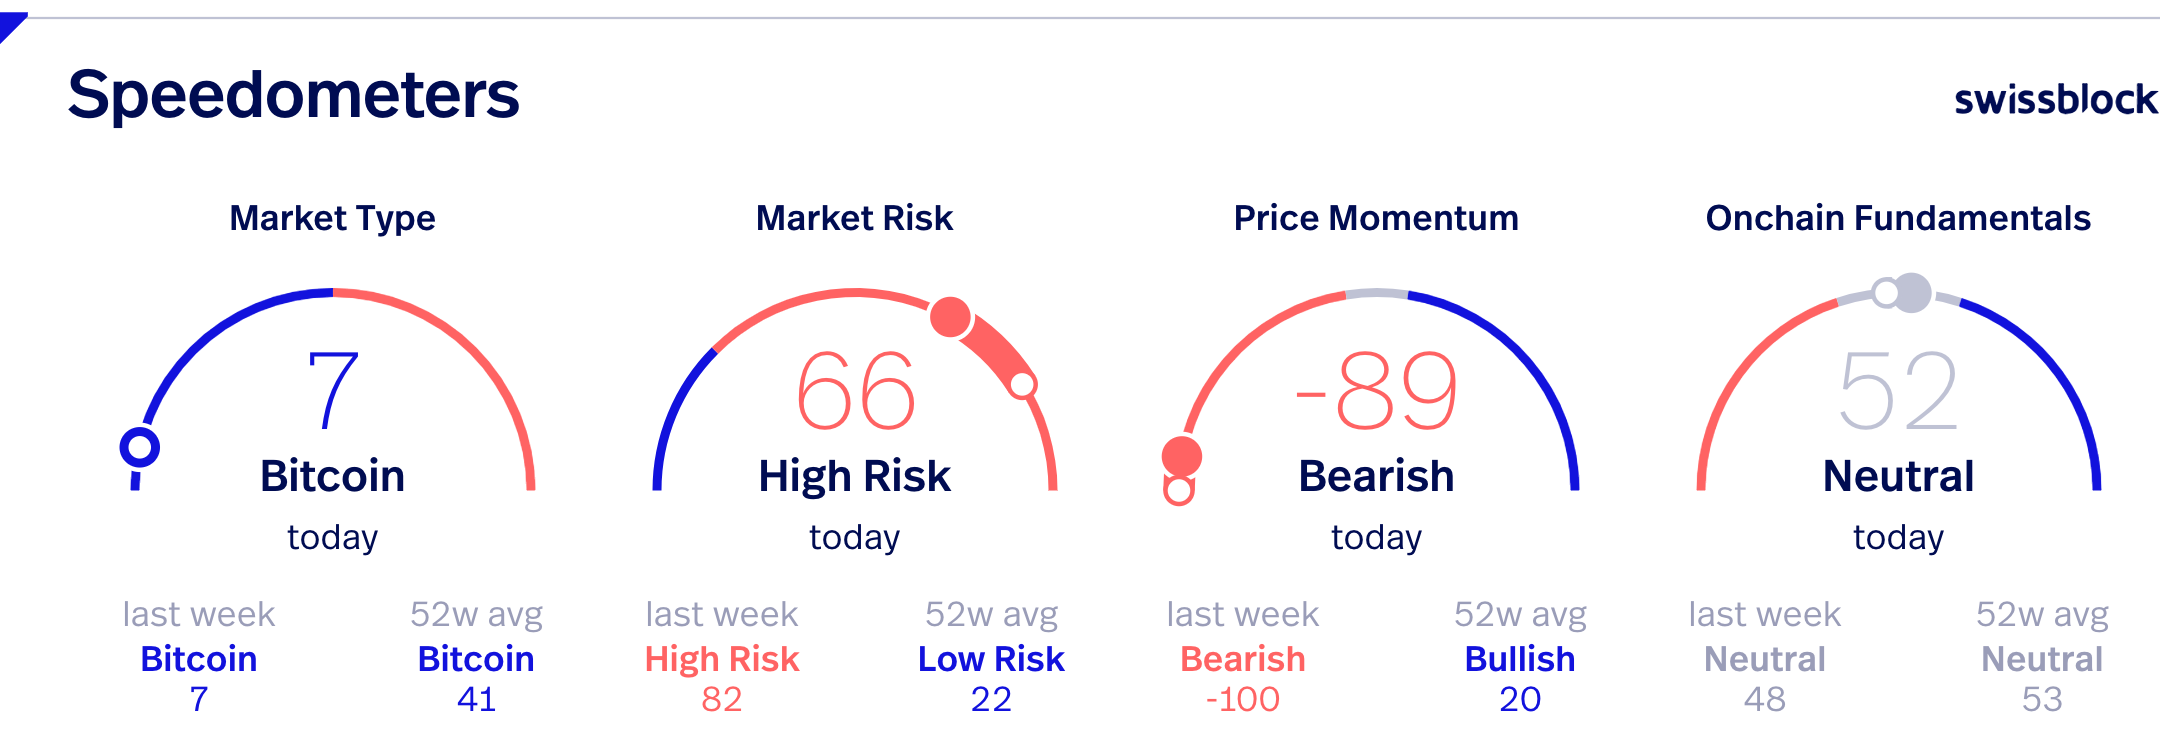2160x756 pixels.
Task: Click the Speedometers page heading
Action: 293,96
